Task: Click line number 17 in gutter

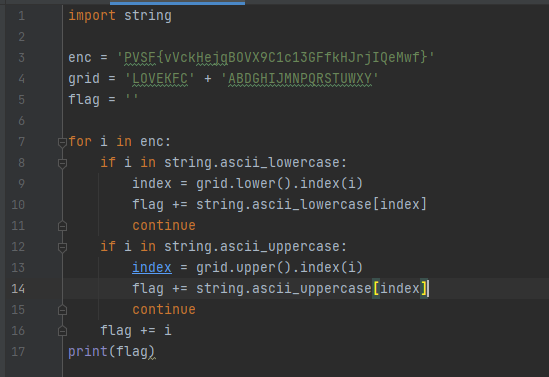Action: click(x=18, y=352)
